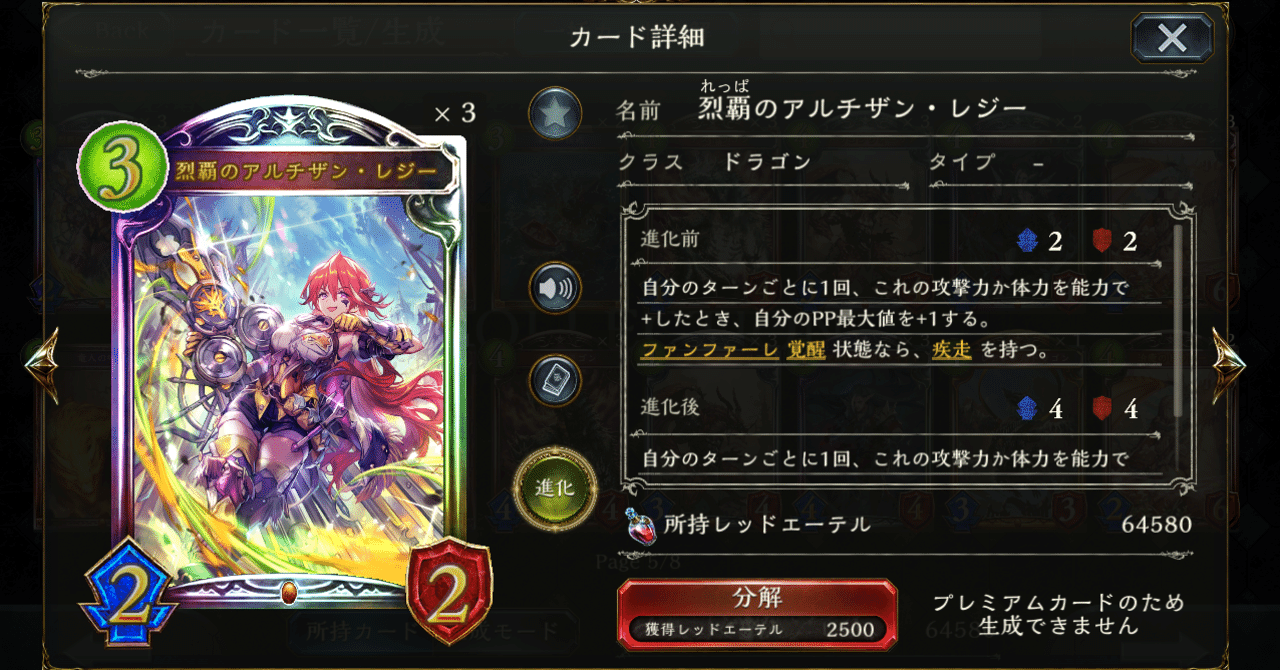The width and height of the screenshot is (1280, 670).
Task: Open flavor text with card icon
Action: (x=555, y=381)
